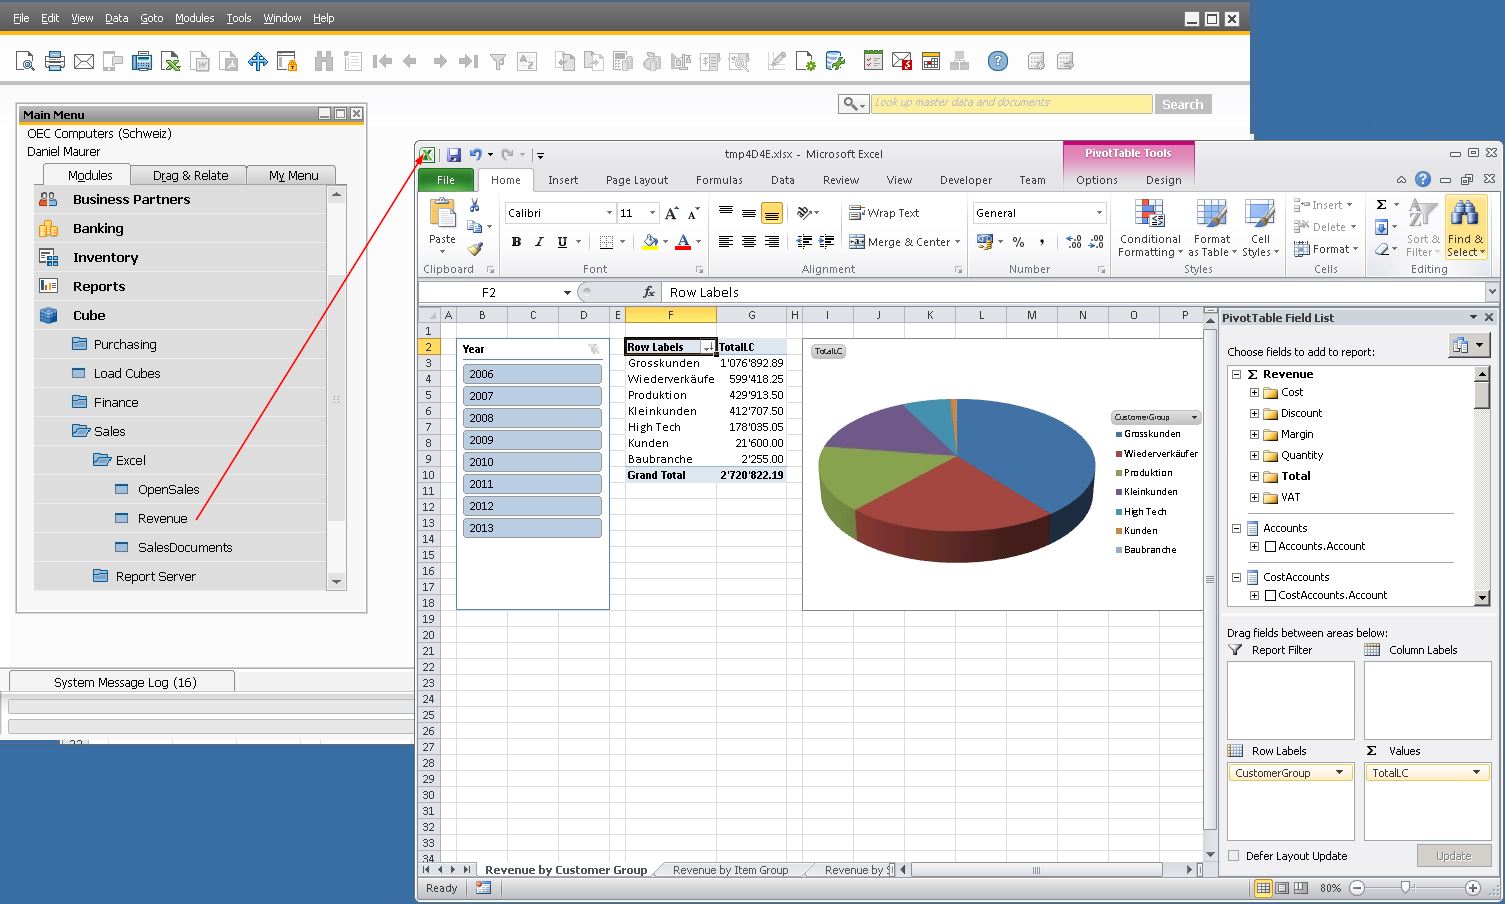Toggle Defer Layout Update checkbox
The width and height of the screenshot is (1505, 904).
pos(1233,856)
